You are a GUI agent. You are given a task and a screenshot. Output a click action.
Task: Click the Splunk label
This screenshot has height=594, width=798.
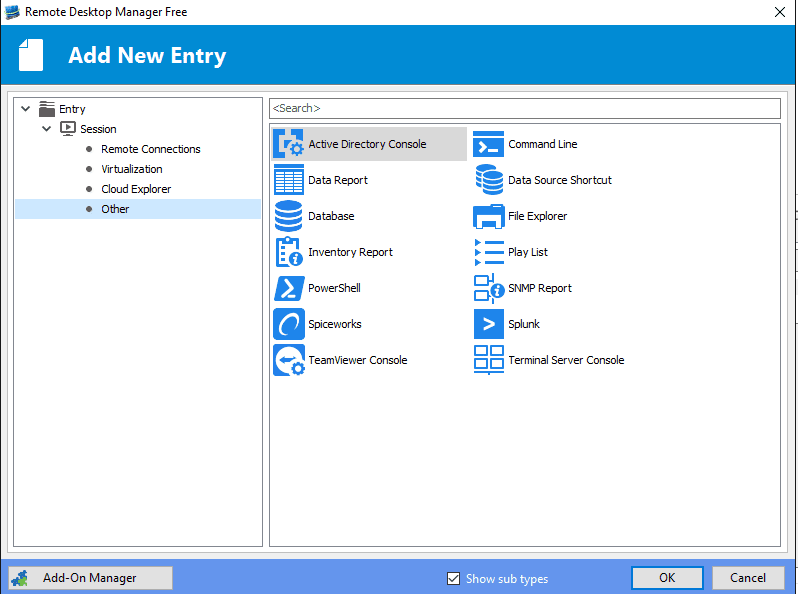[524, 324]
